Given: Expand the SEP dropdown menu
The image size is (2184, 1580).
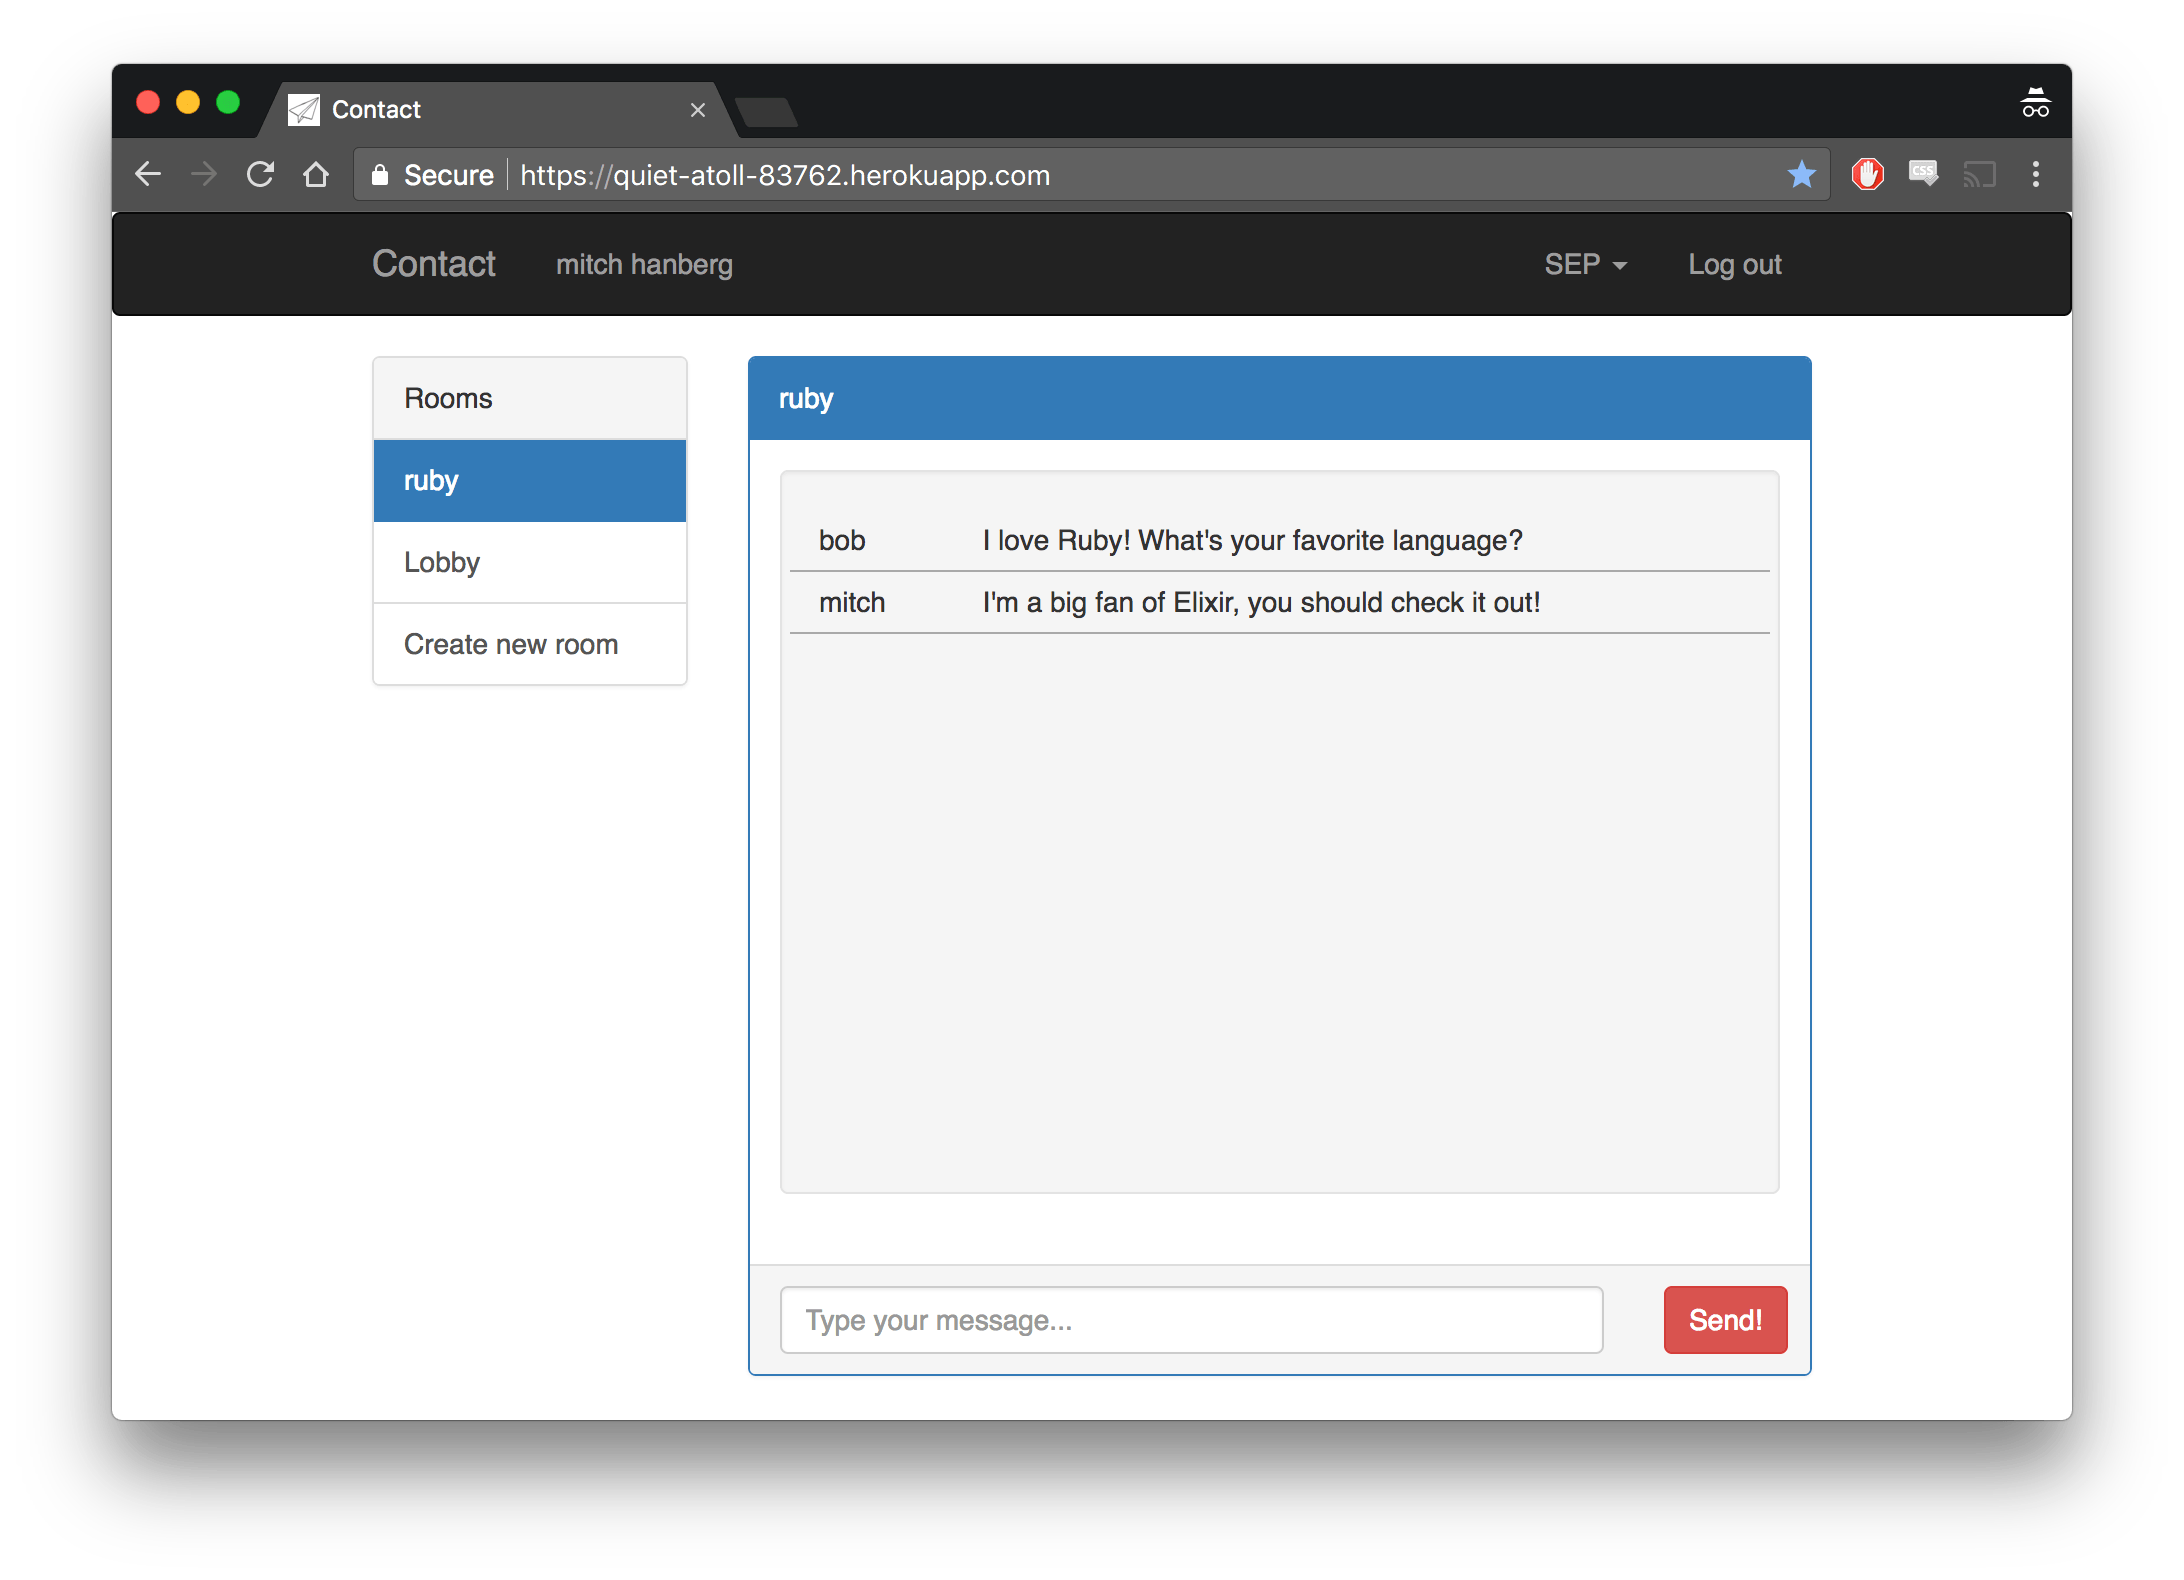Looking at the screenshot, I should tap(1585, 264).
